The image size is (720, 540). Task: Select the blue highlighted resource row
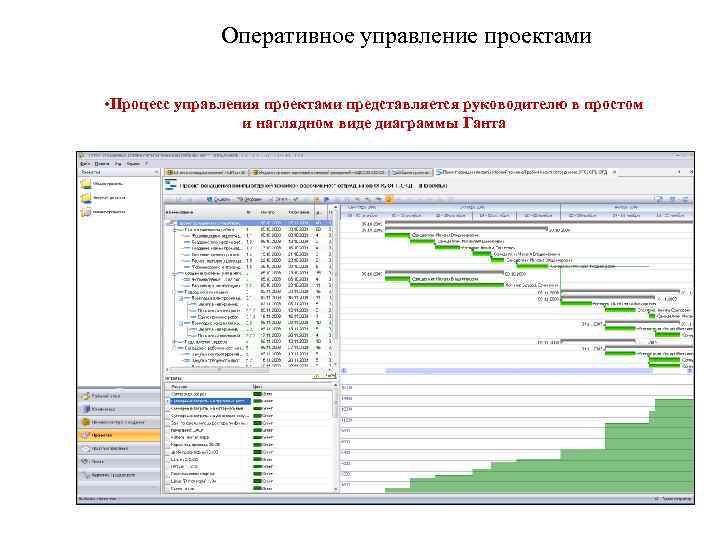209,401
